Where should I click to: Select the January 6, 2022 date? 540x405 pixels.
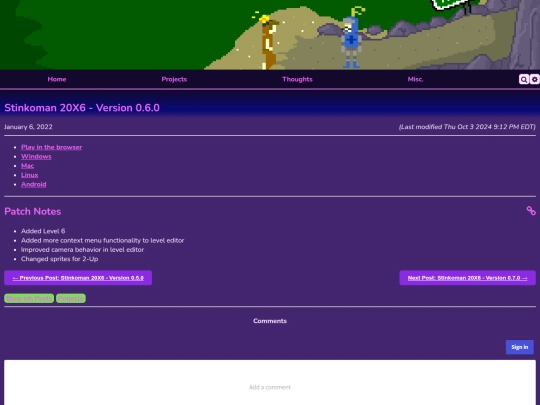pyautogui.click(x=28, y=127)
